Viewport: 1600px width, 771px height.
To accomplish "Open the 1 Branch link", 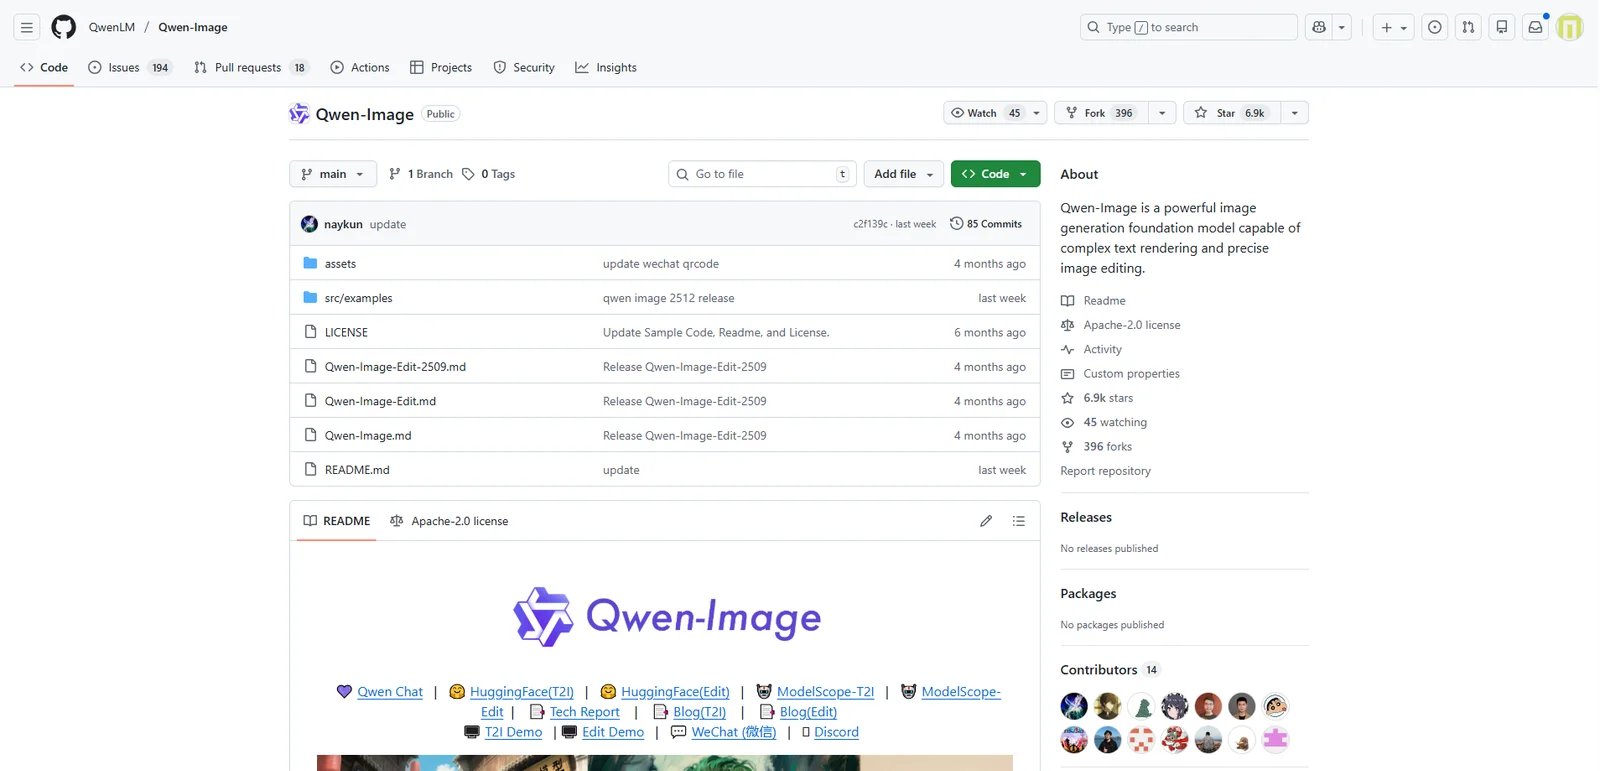I will [x=421, y=174].
